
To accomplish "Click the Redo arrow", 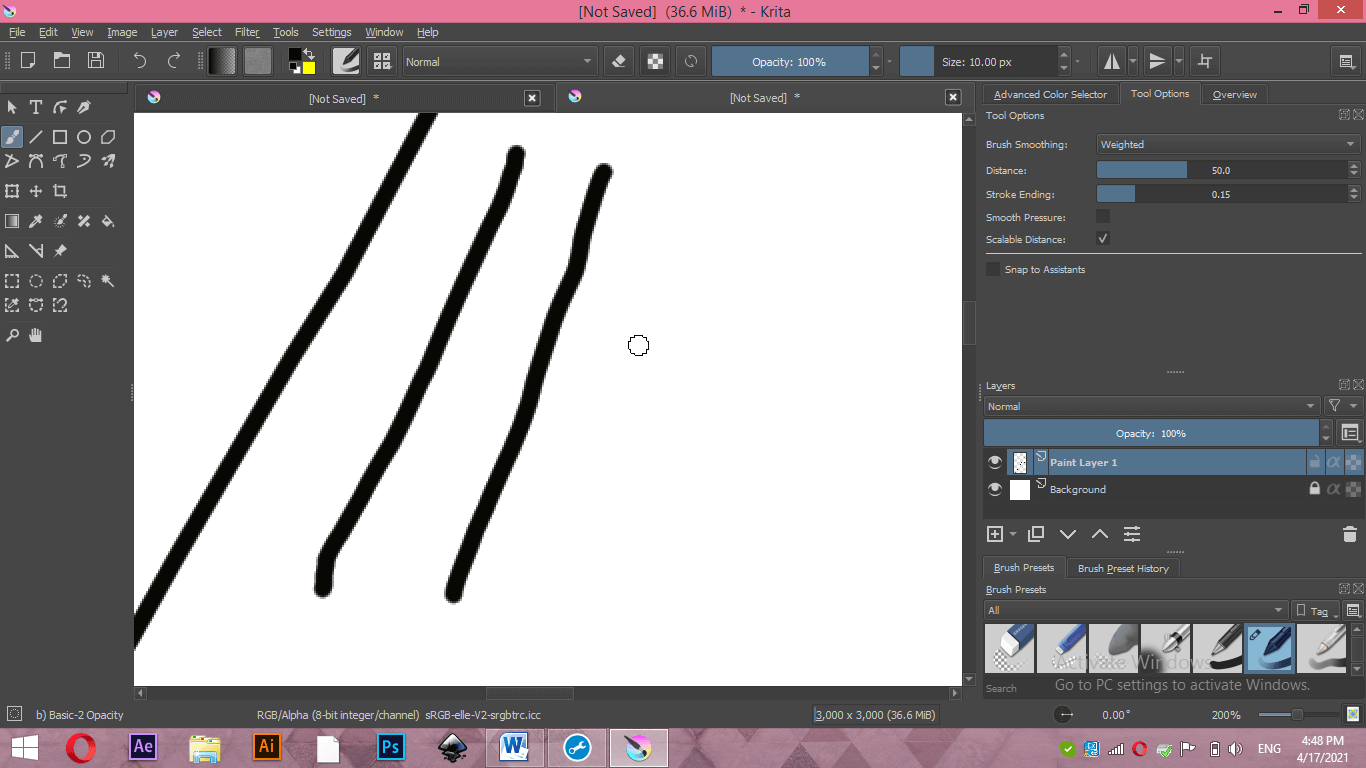I will point(174,61).
